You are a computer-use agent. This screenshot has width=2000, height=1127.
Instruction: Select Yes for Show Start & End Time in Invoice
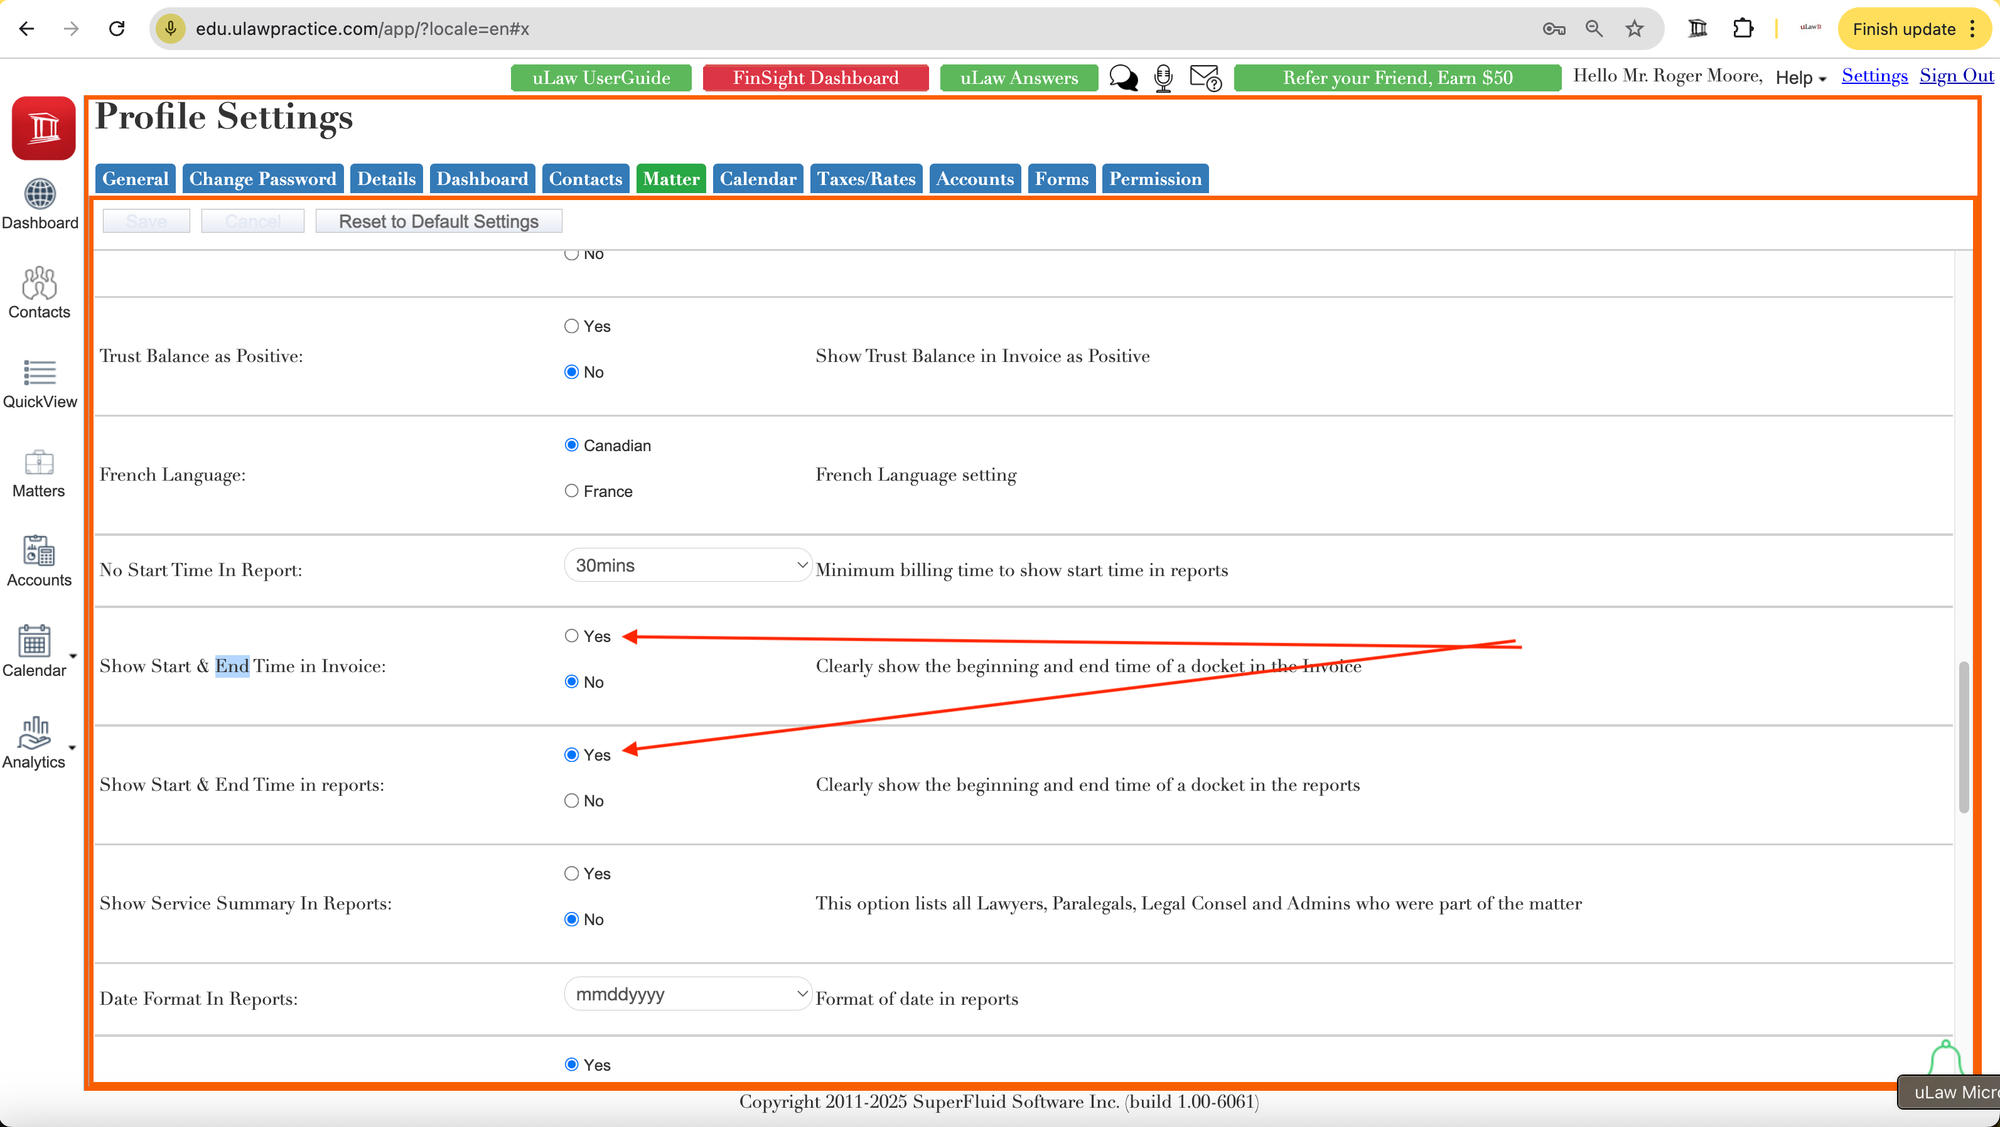(x=572, y=636)
